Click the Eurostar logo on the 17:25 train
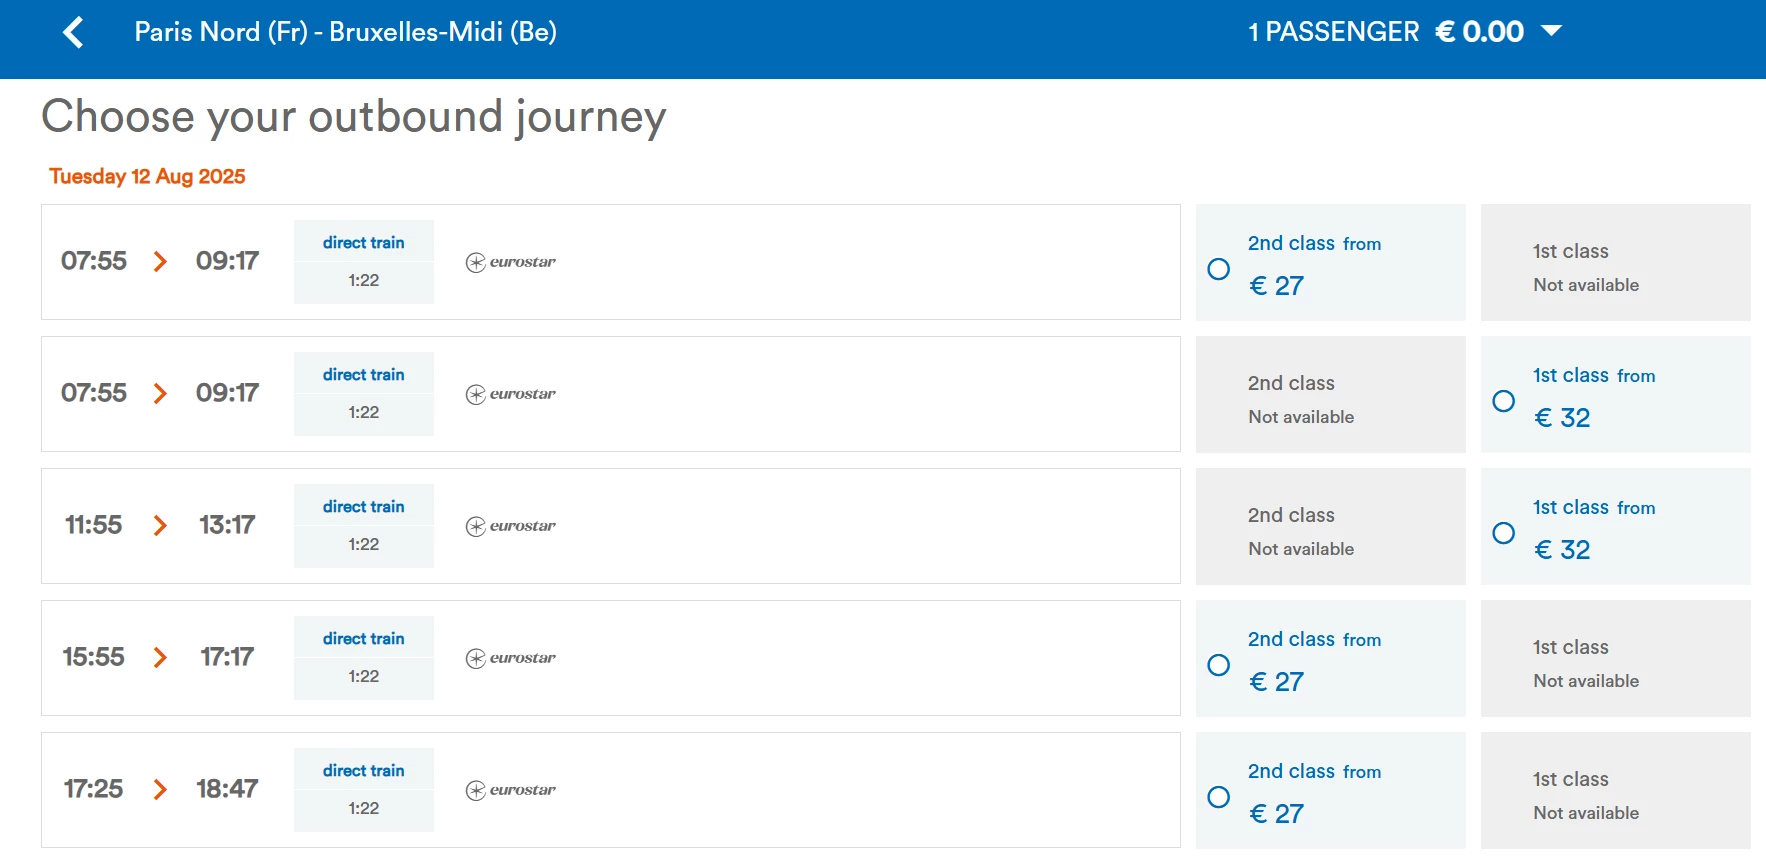Screen dimensions: 1766x858 (x=511, y=790)
